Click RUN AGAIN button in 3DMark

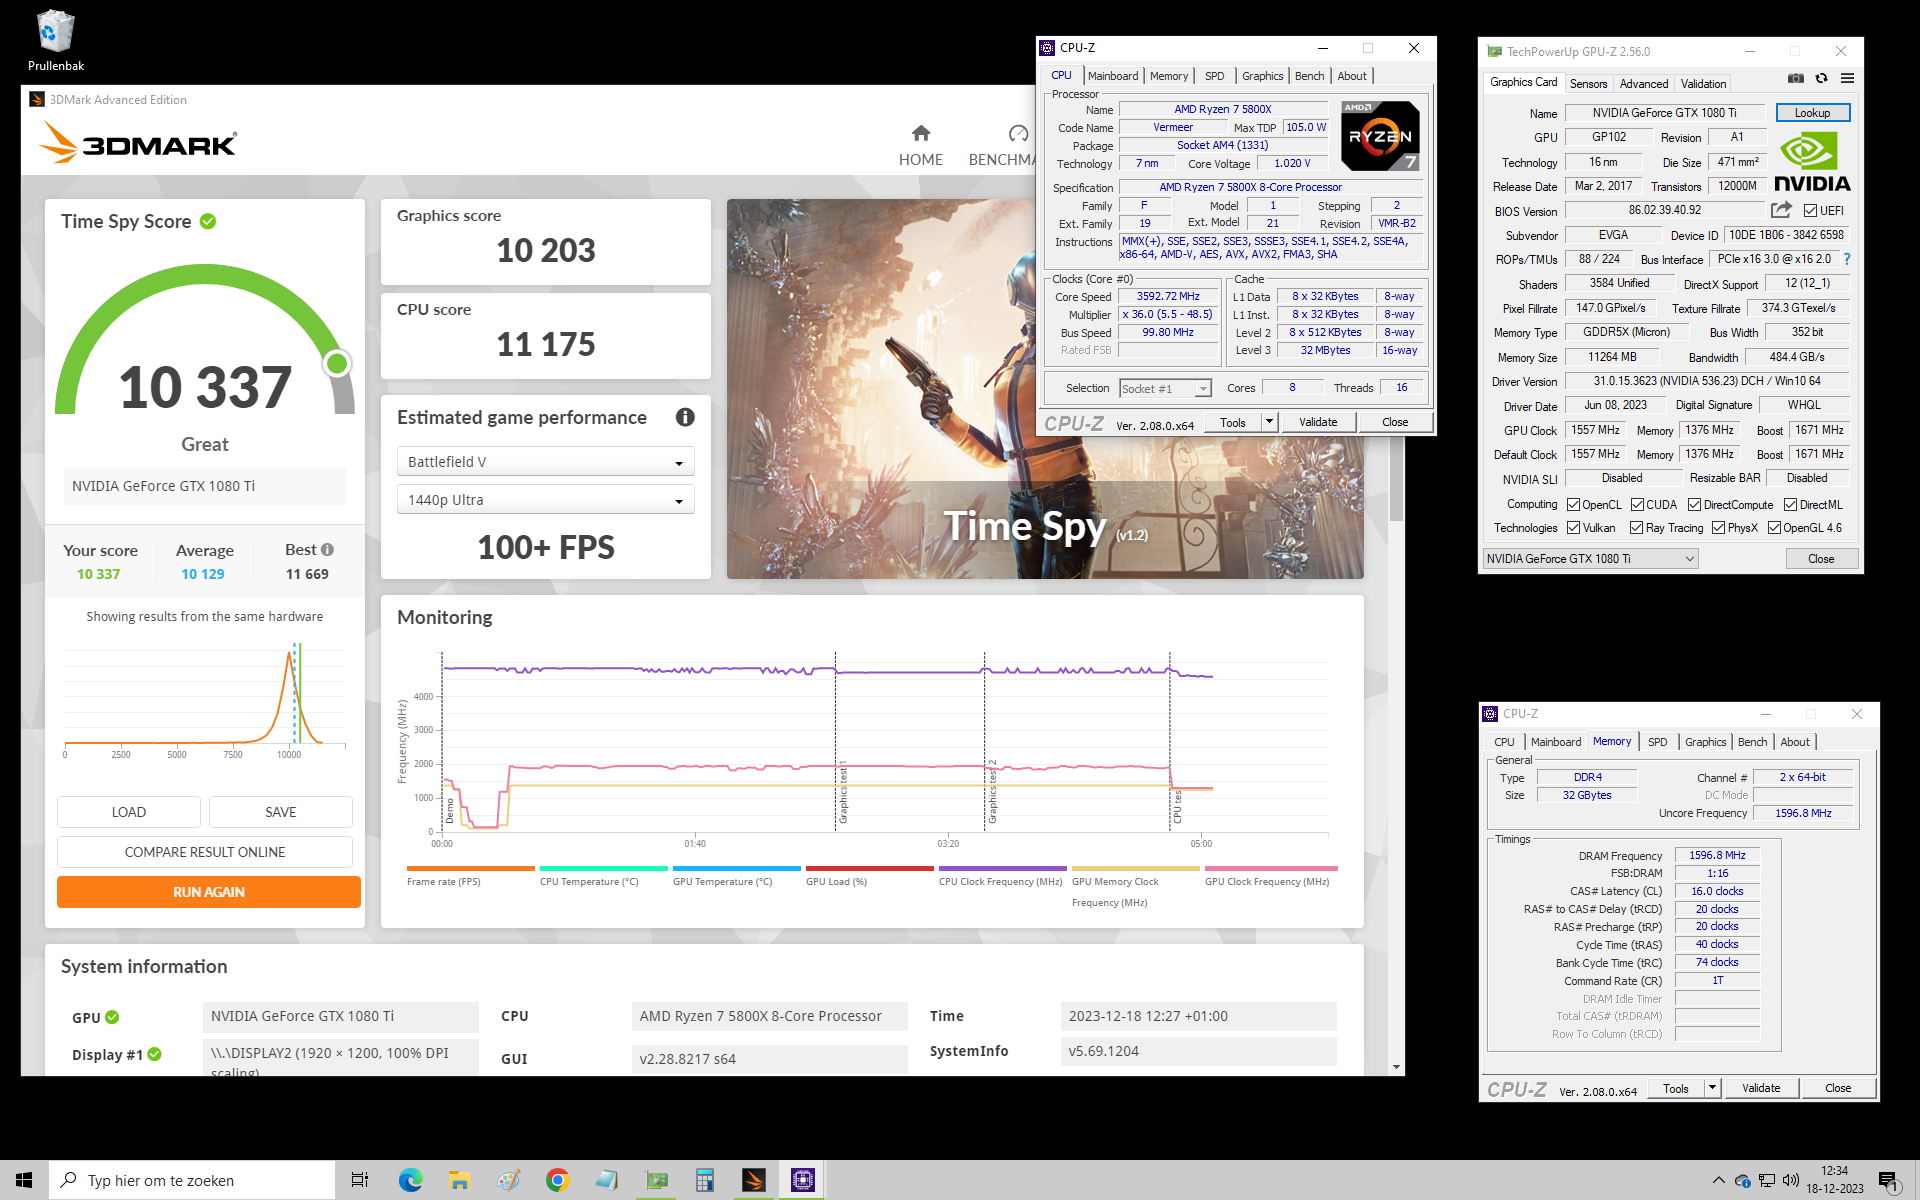[208, 892]
